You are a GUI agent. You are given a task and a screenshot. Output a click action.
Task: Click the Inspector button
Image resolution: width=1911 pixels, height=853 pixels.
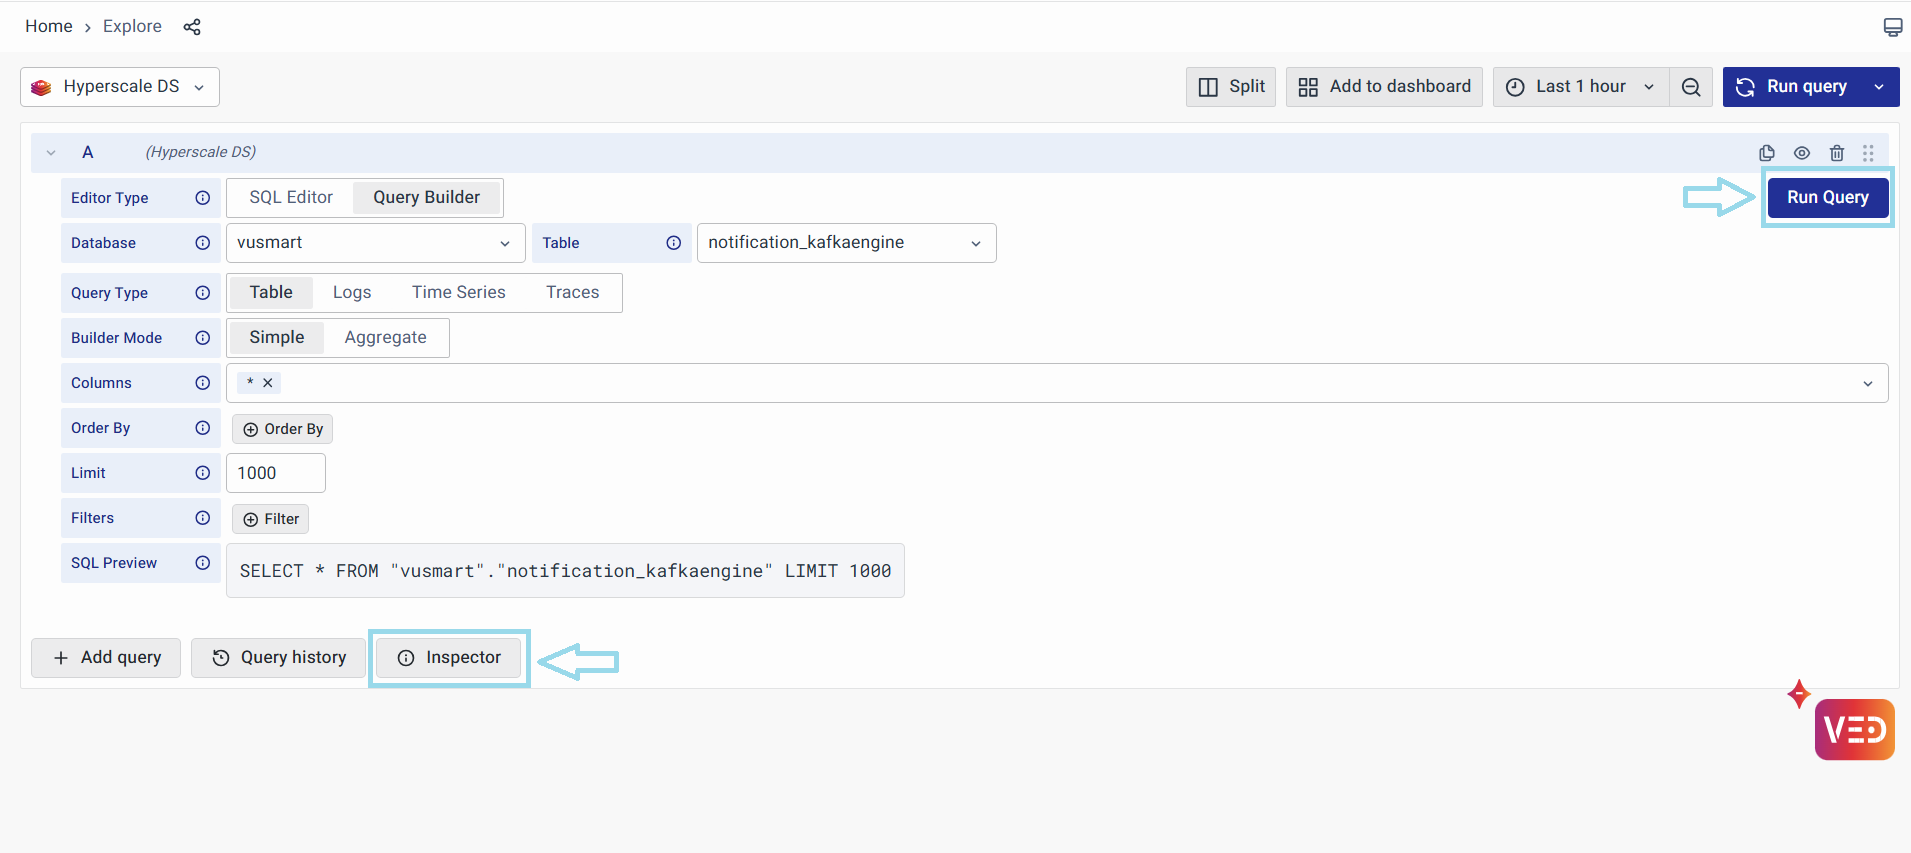tap(449, 658)
